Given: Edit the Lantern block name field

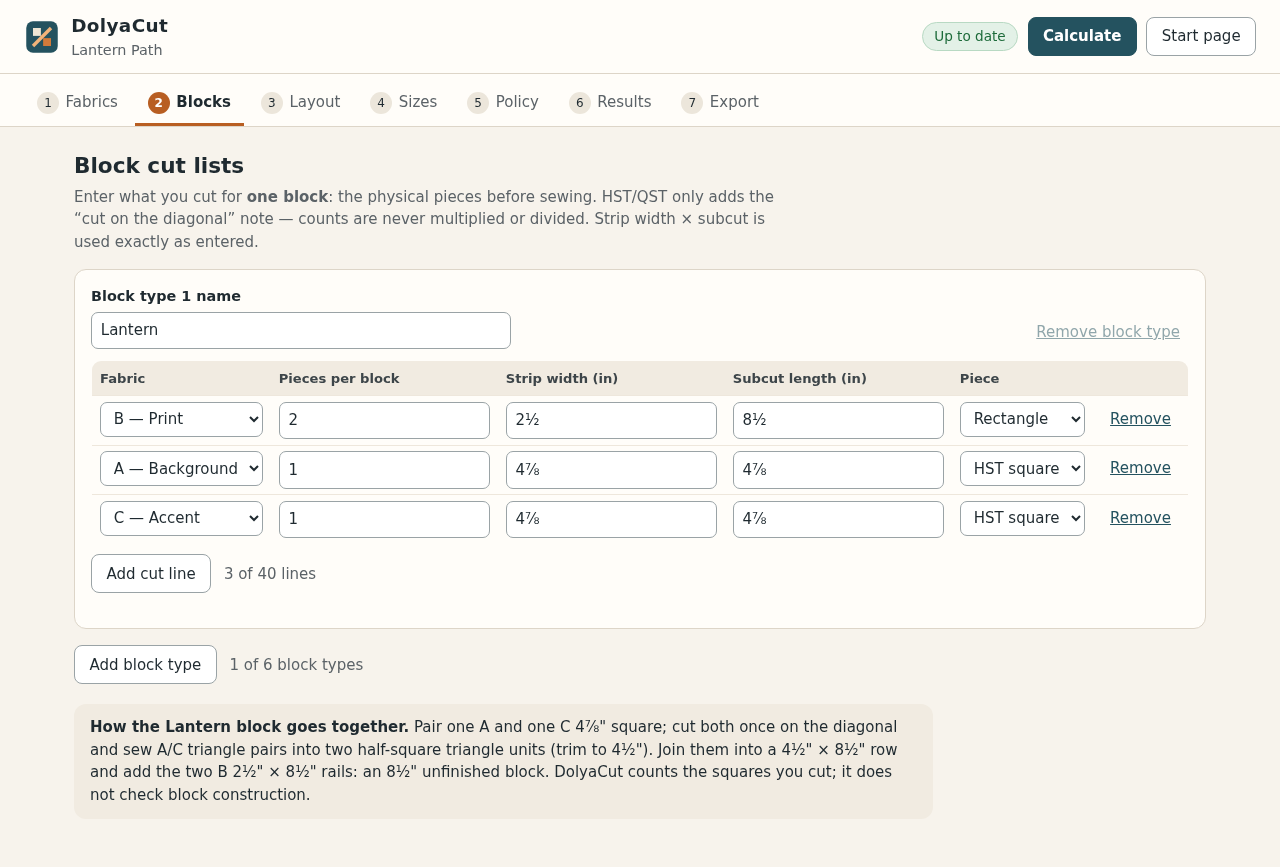Looking at the screenshot, I should [x=301, y=330].
